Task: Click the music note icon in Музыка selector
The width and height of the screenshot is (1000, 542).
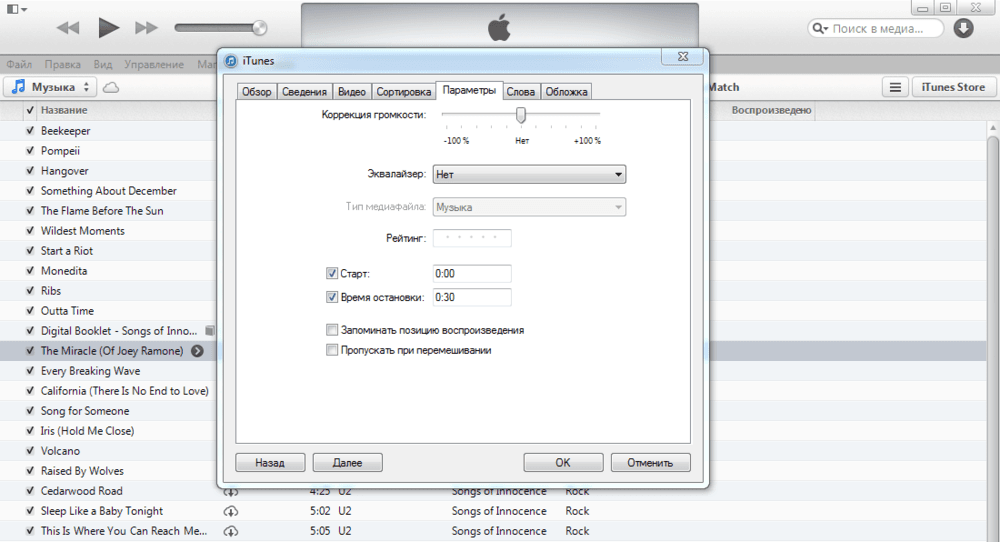Action: (18, 87)
